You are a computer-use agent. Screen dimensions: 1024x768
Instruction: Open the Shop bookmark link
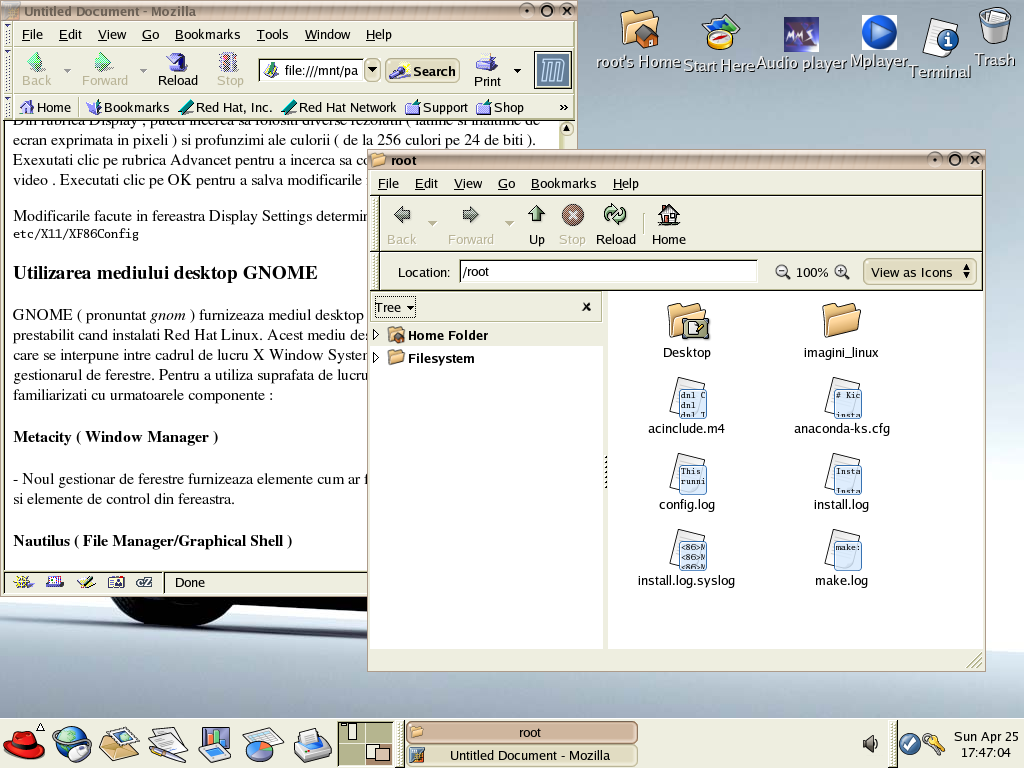click(500, 107)
